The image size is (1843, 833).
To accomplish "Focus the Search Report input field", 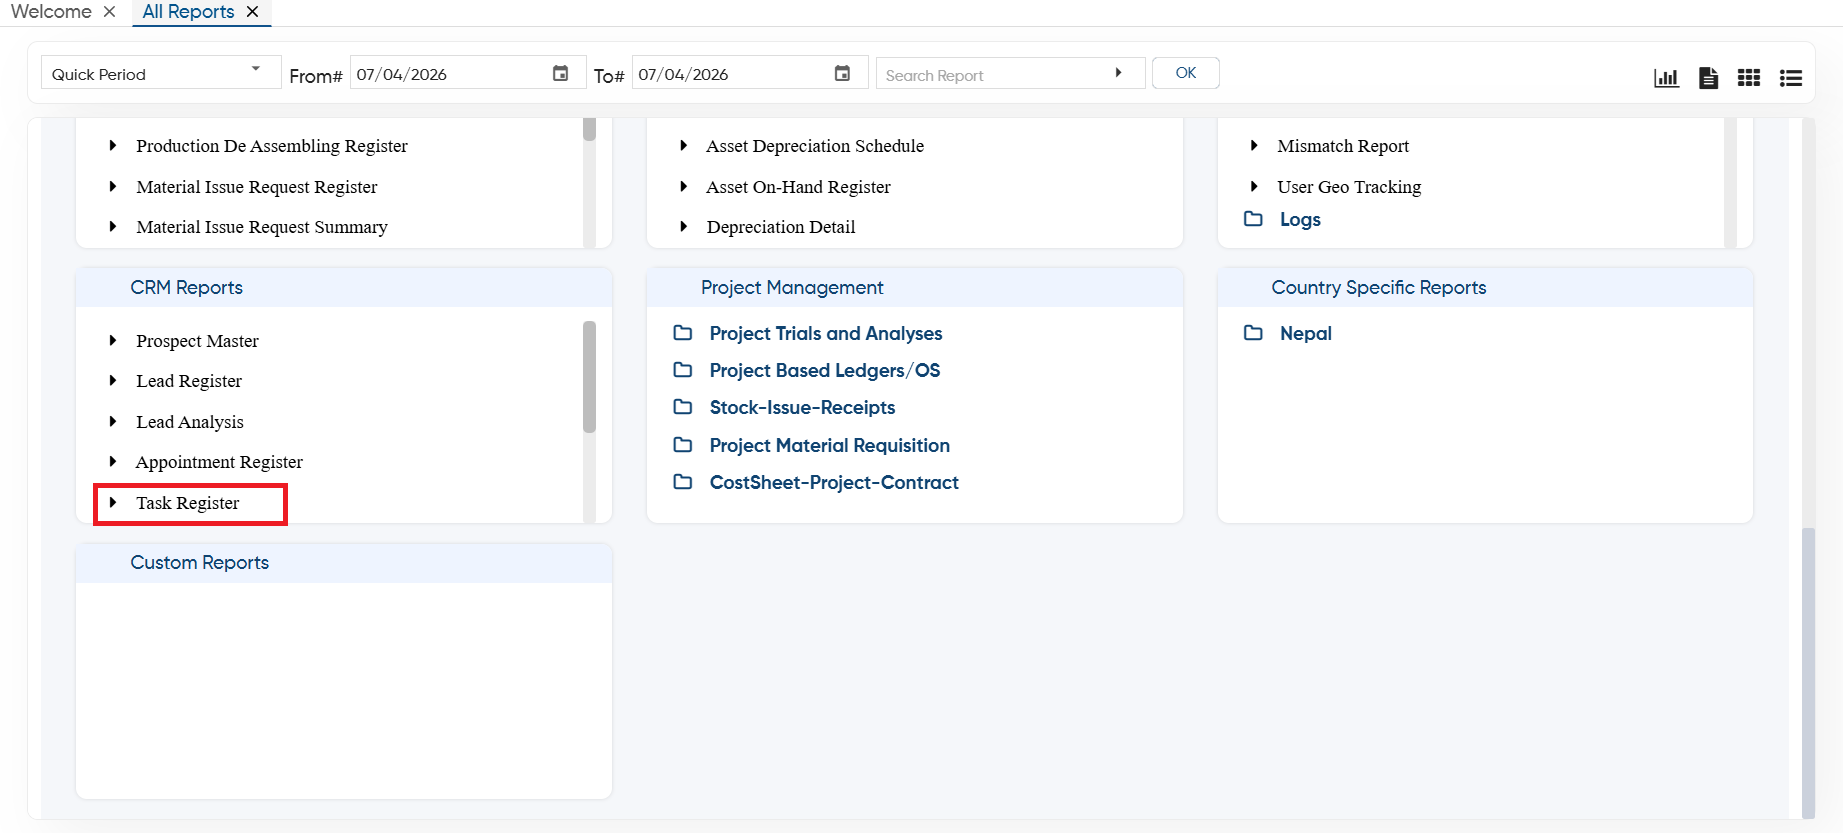I will pos(995,74).
